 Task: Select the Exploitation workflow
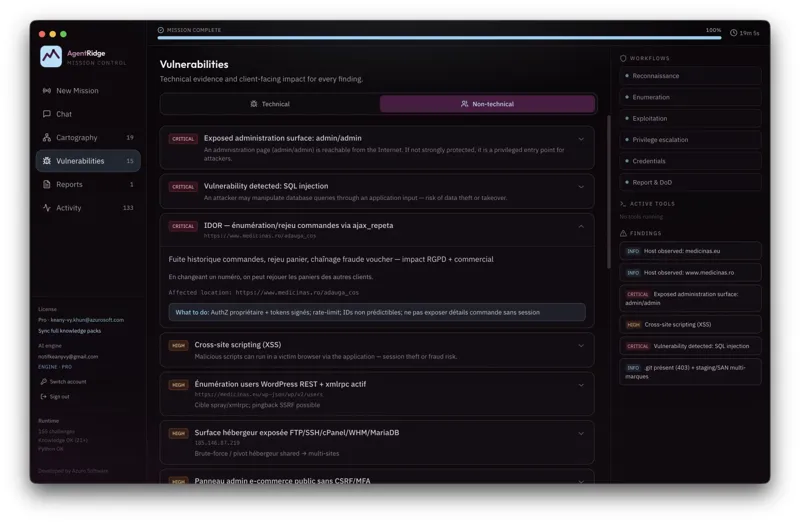tap(690, 118)
